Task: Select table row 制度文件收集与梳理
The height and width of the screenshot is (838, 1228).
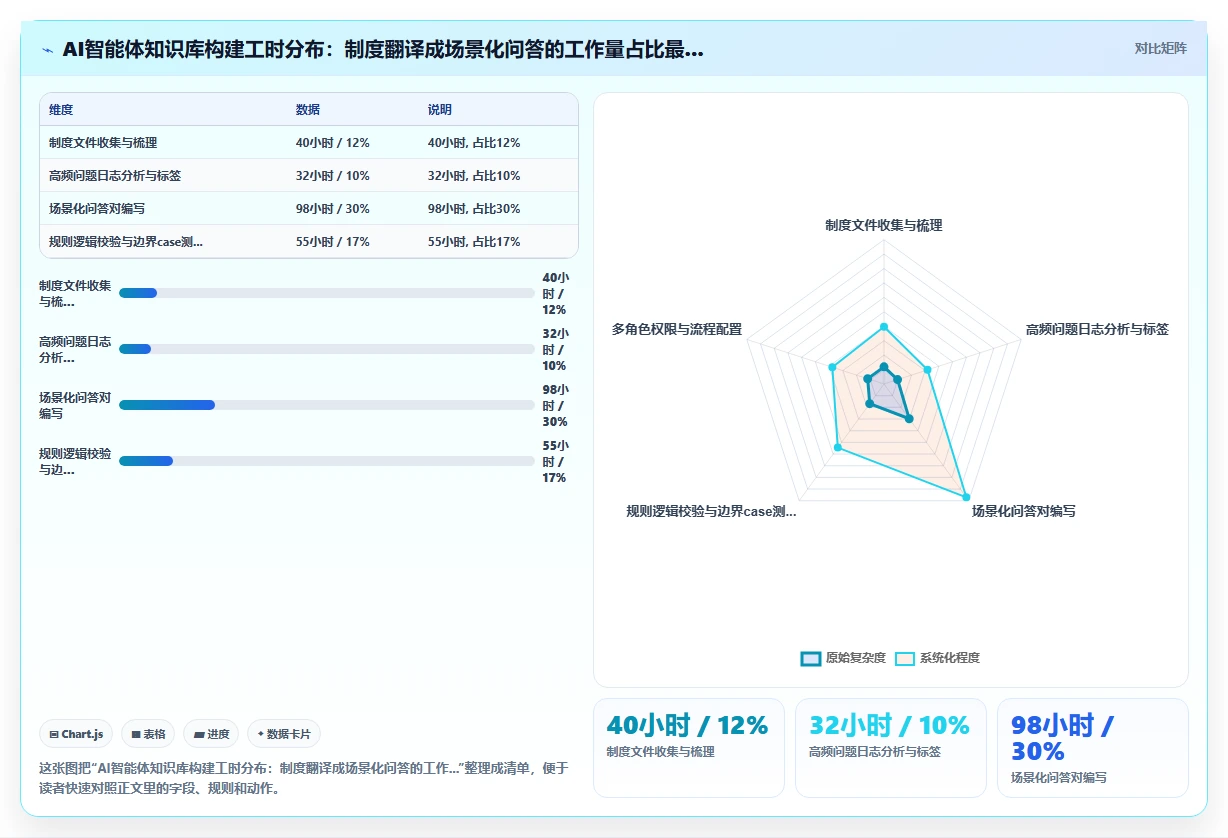Action: pos(309,143)
